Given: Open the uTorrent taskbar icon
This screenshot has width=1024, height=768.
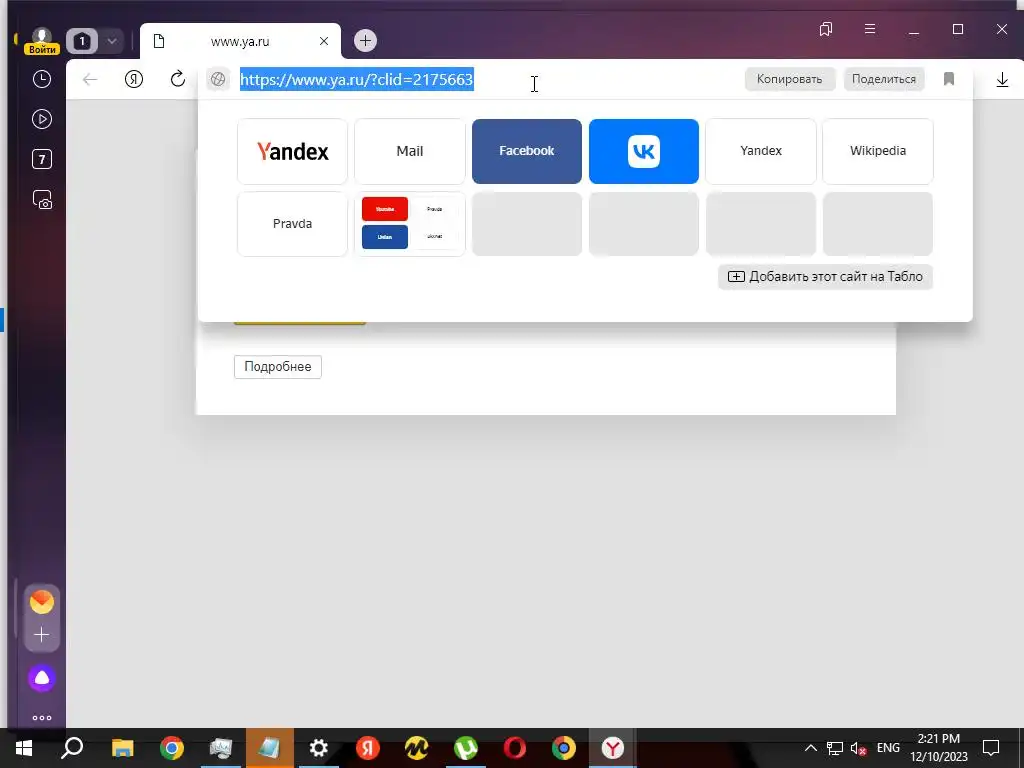Looking at the screenshot, I should [466, 748].
